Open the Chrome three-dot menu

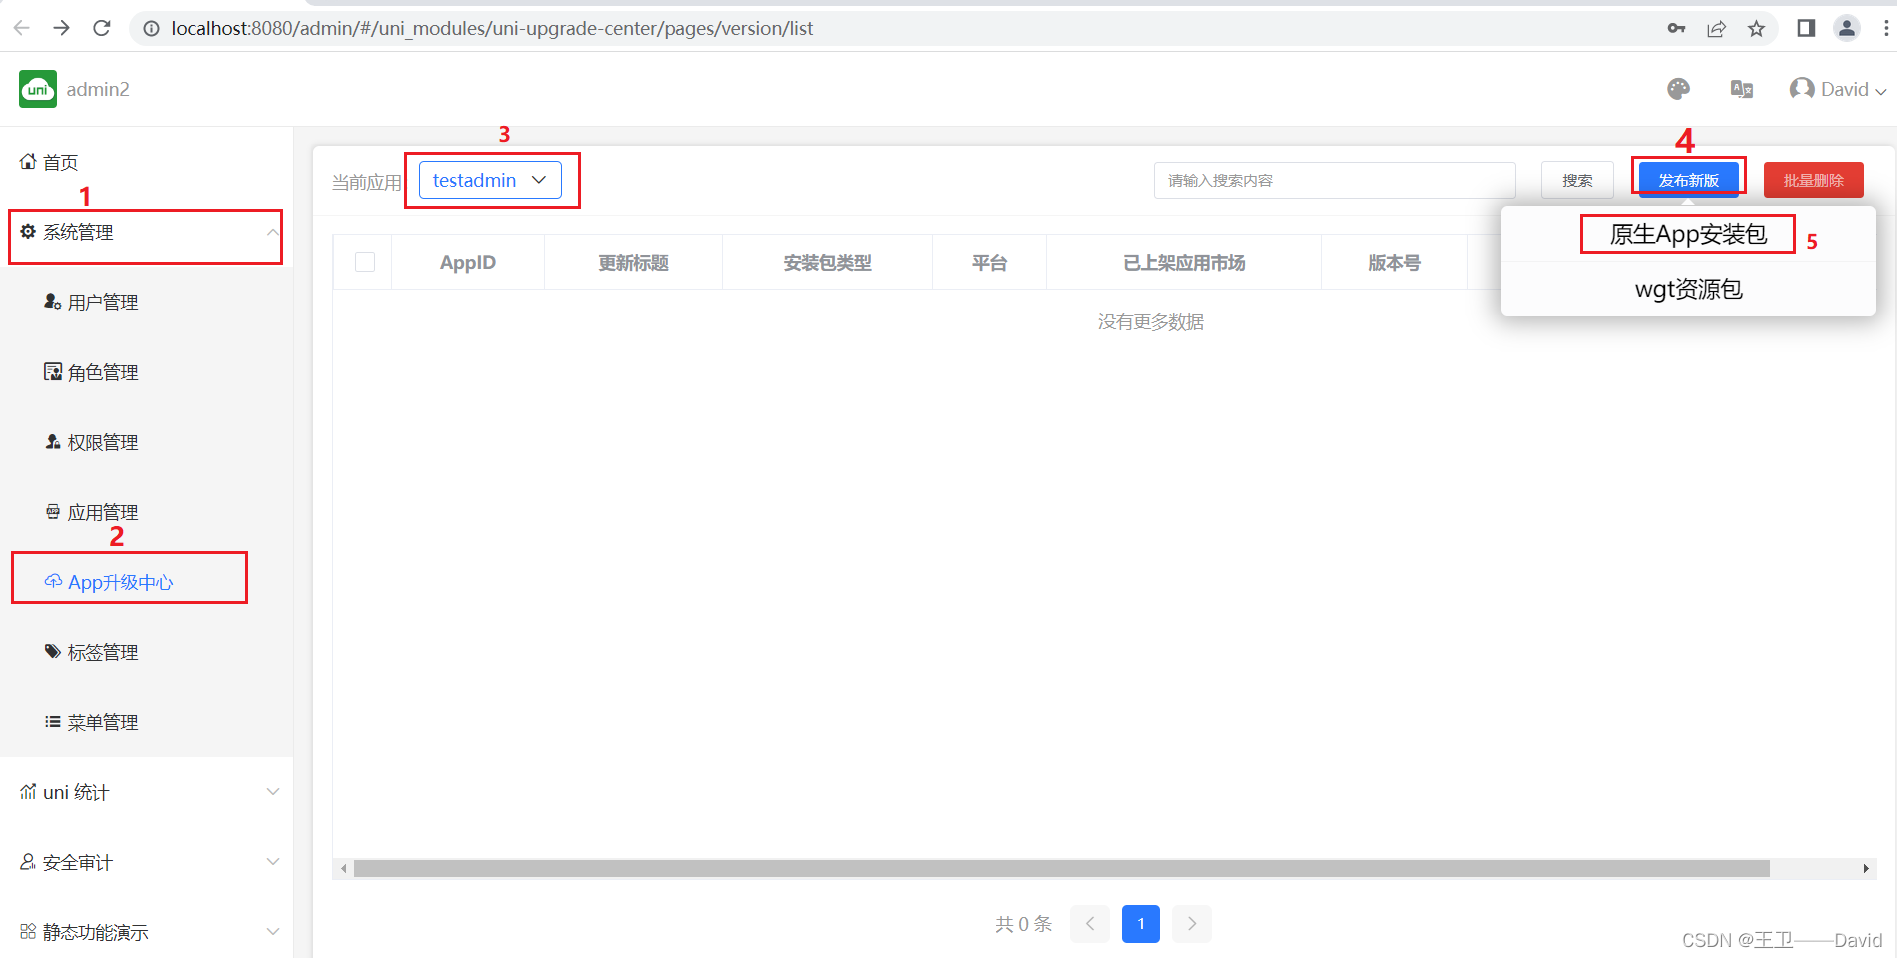1886,28
